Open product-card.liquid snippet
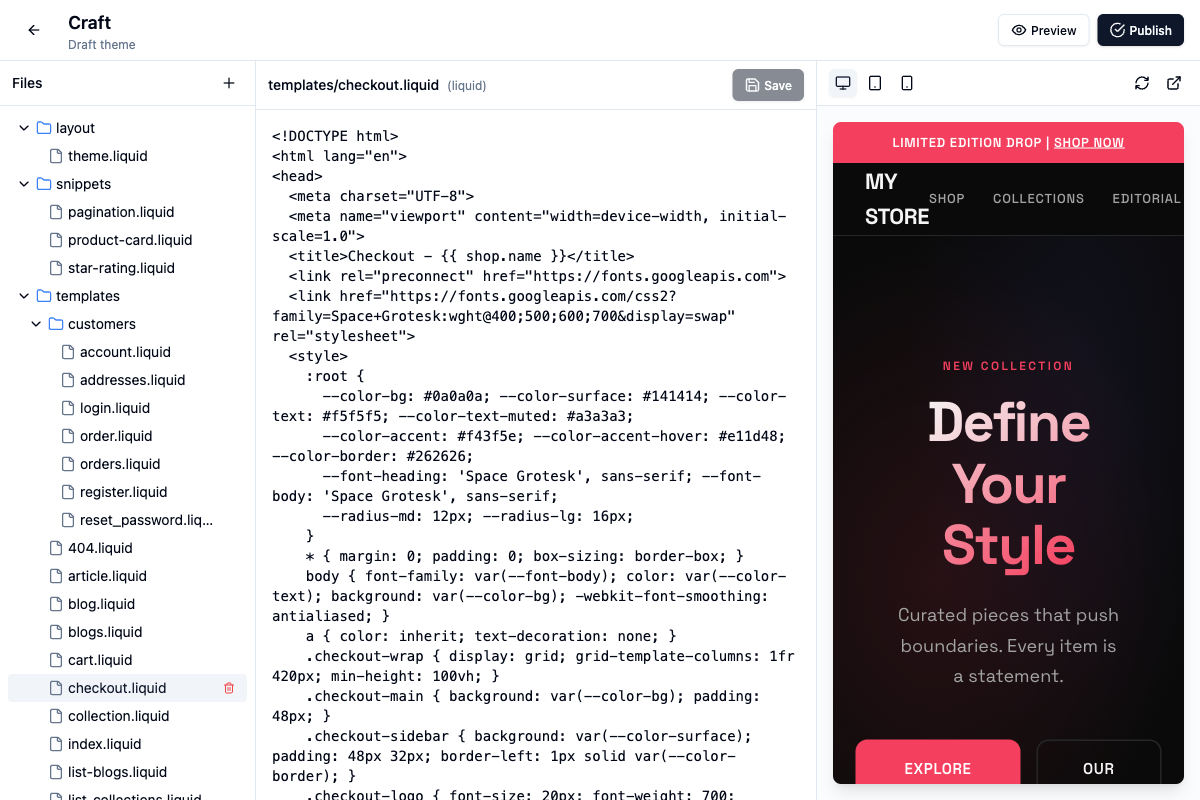The height and width of the screenshot is (800, 1200). [x=129, y=240]
